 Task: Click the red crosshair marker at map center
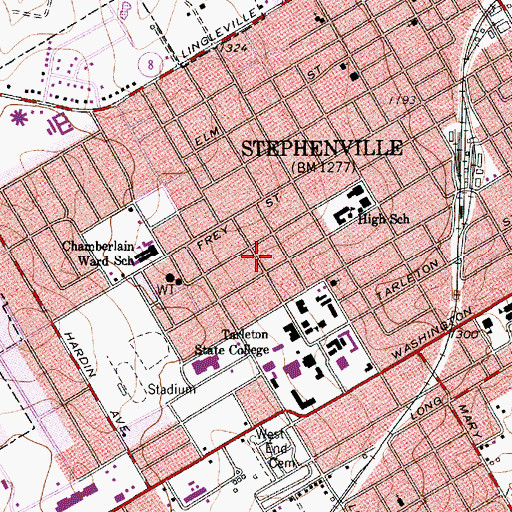257,256
